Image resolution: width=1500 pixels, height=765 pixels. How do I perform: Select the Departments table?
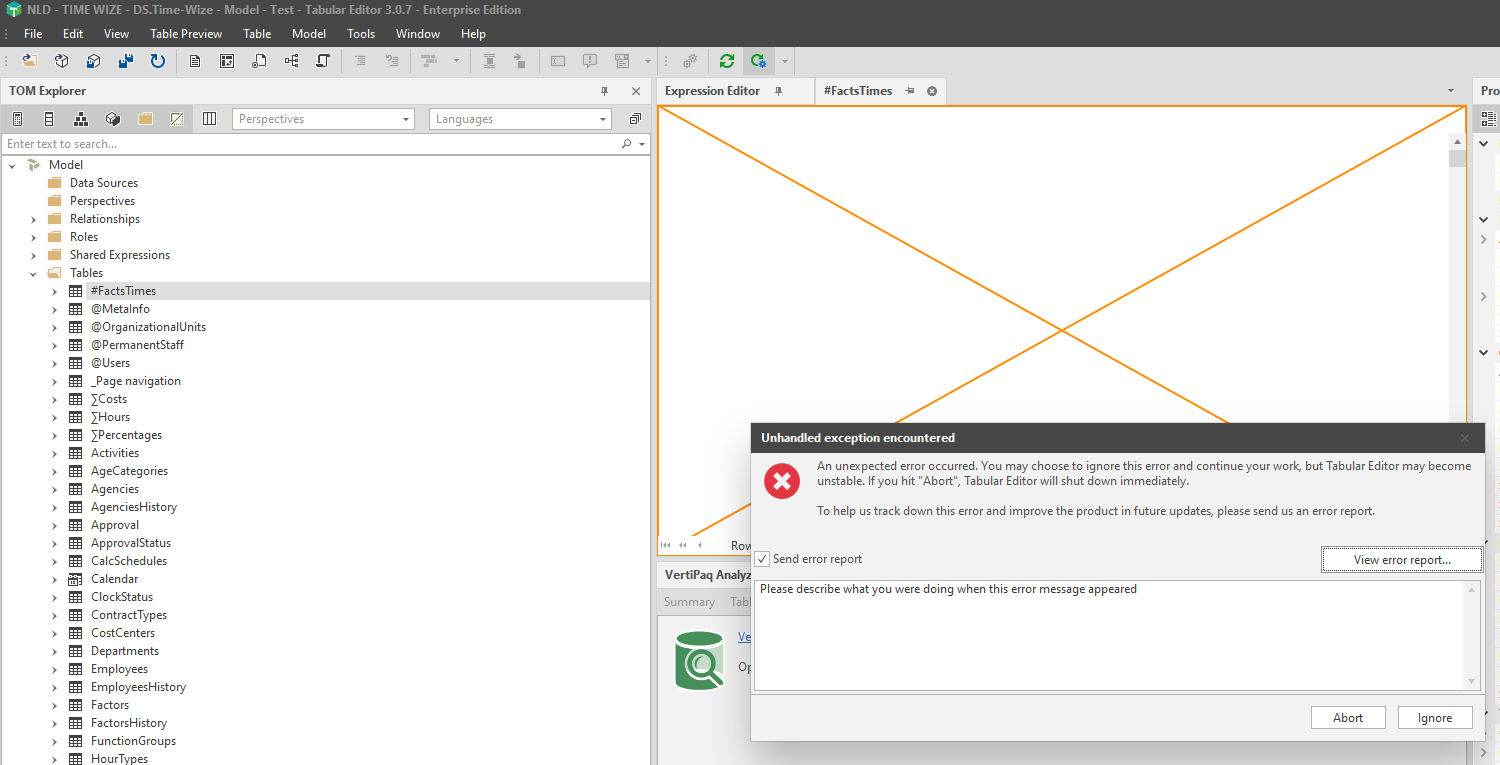(125, 651)
